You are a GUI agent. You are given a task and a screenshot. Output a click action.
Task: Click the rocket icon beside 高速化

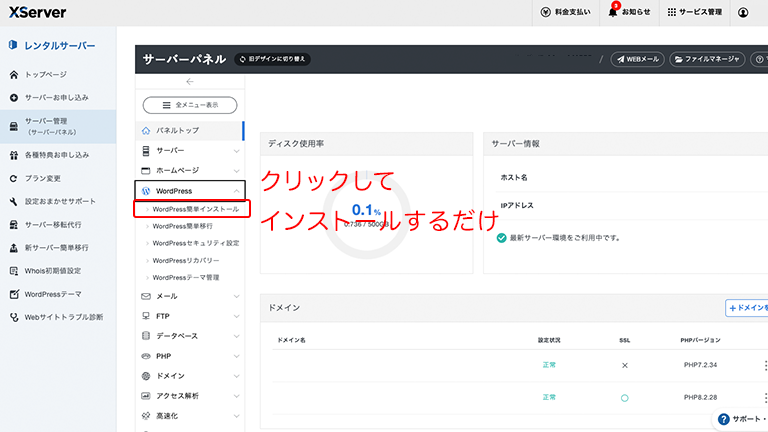[146, 416]
